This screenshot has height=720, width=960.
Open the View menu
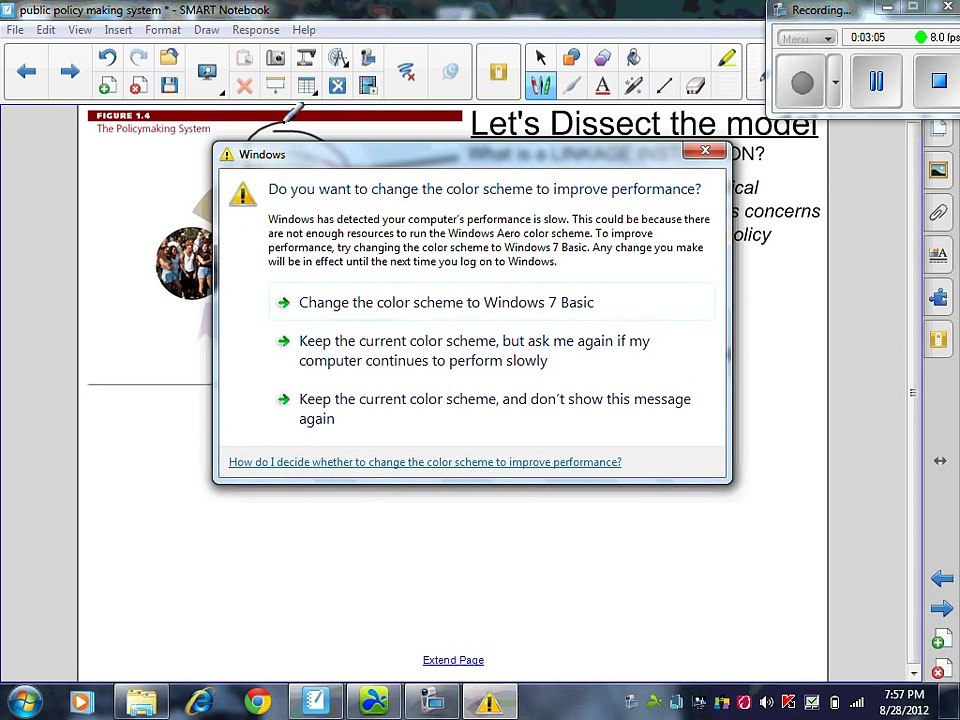[x=80, y=29]
